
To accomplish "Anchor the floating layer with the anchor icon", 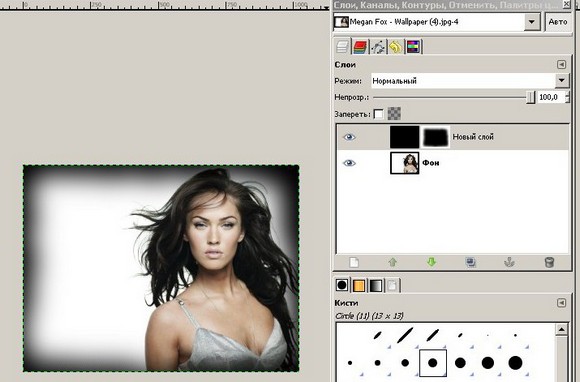I will 509,262.
